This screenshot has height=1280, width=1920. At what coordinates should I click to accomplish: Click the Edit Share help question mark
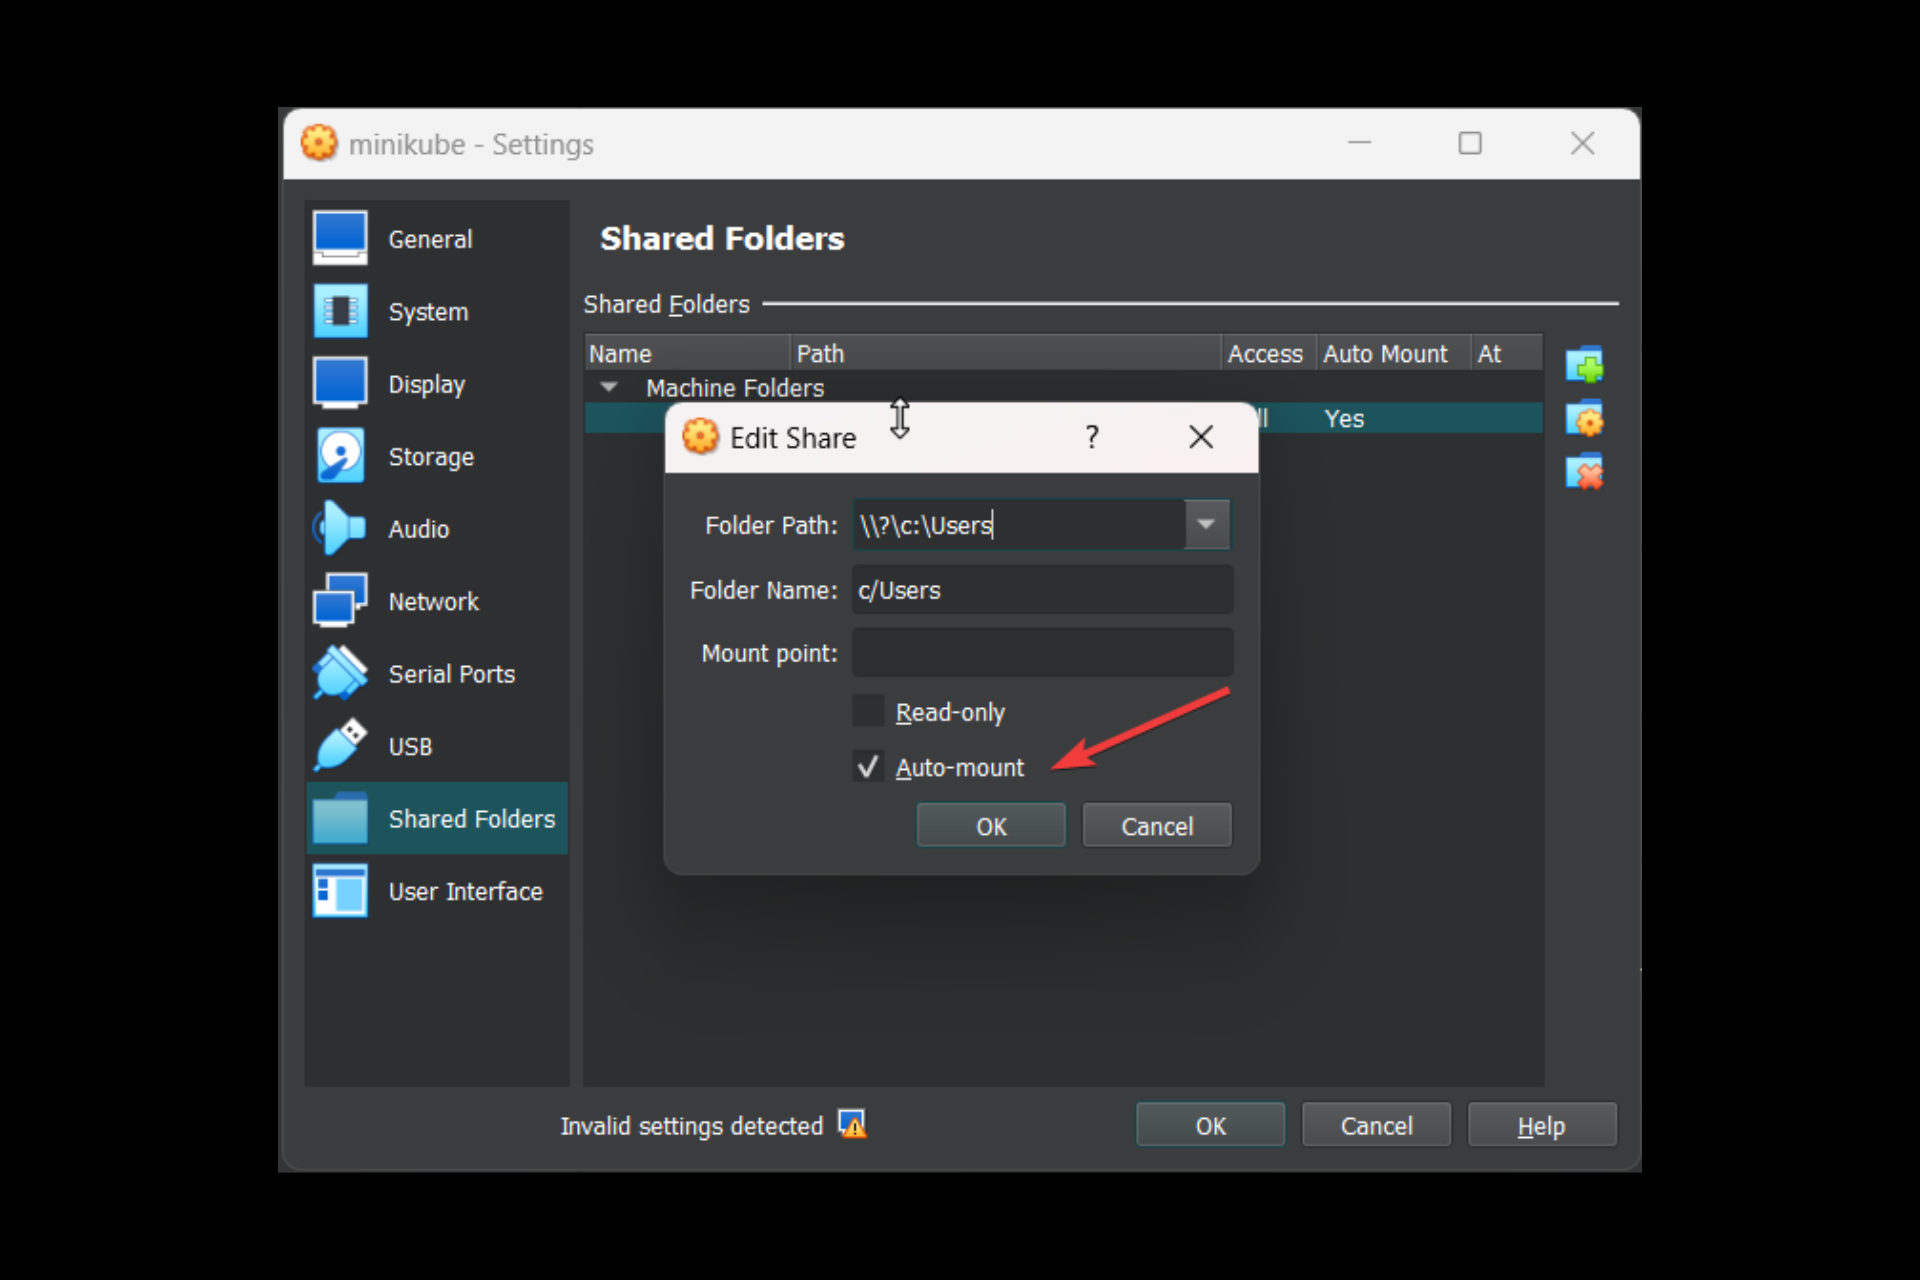[1092, 437]
